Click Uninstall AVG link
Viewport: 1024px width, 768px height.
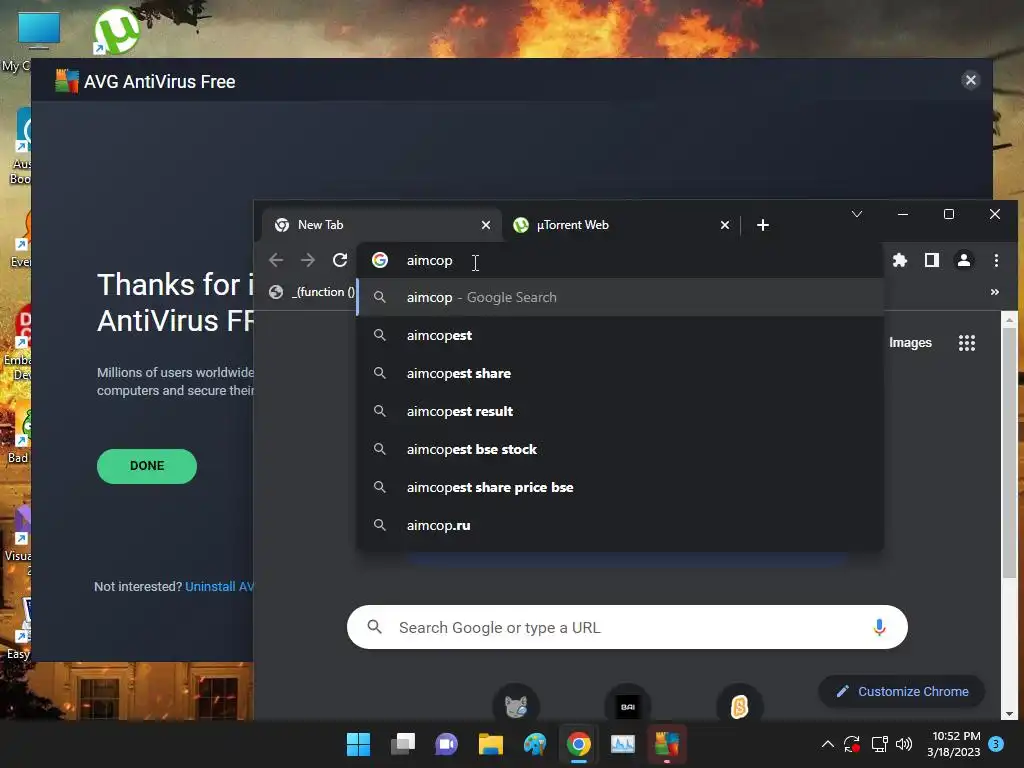coord(219,586)
